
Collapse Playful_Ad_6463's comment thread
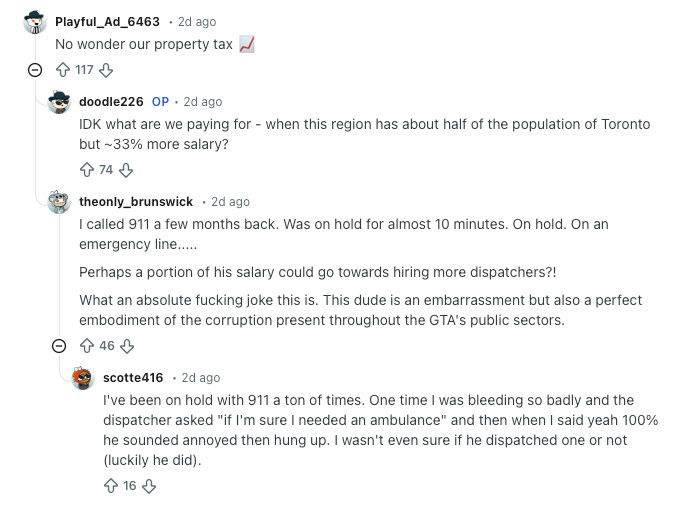pos(35,70)
